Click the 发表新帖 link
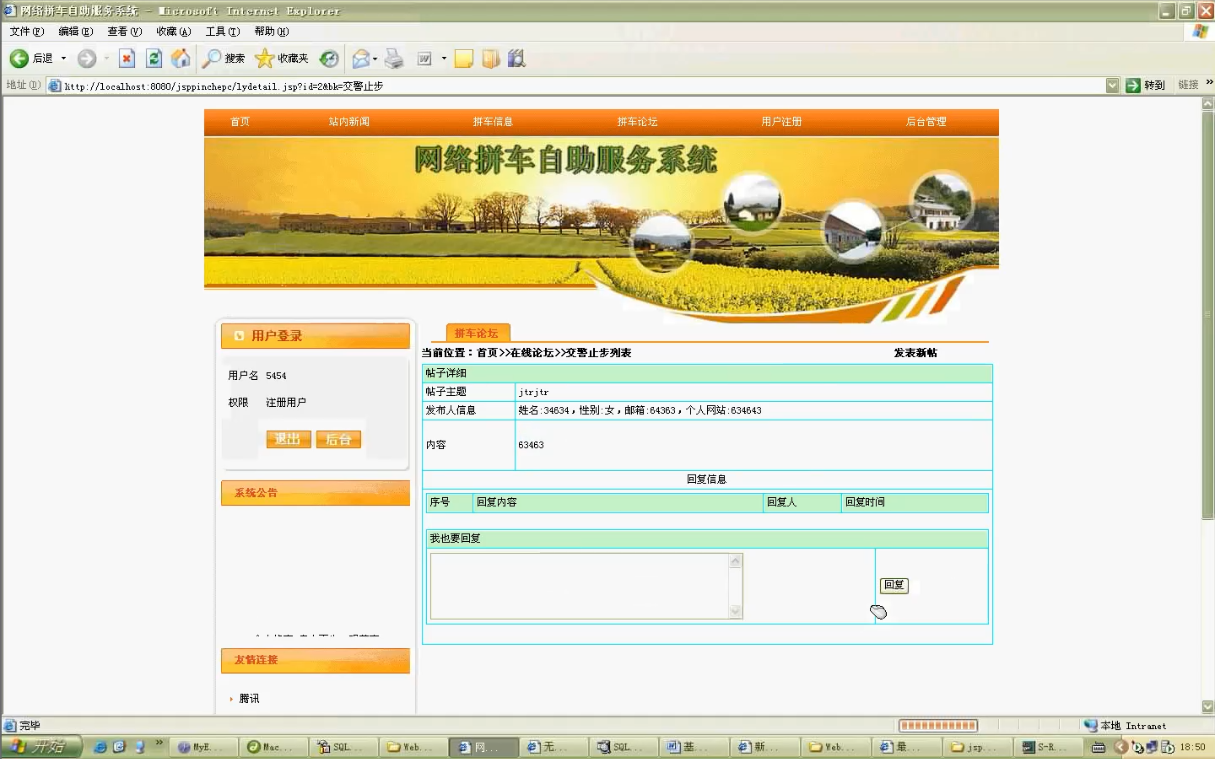This screenshot has width=1215, height=759. 915,353
